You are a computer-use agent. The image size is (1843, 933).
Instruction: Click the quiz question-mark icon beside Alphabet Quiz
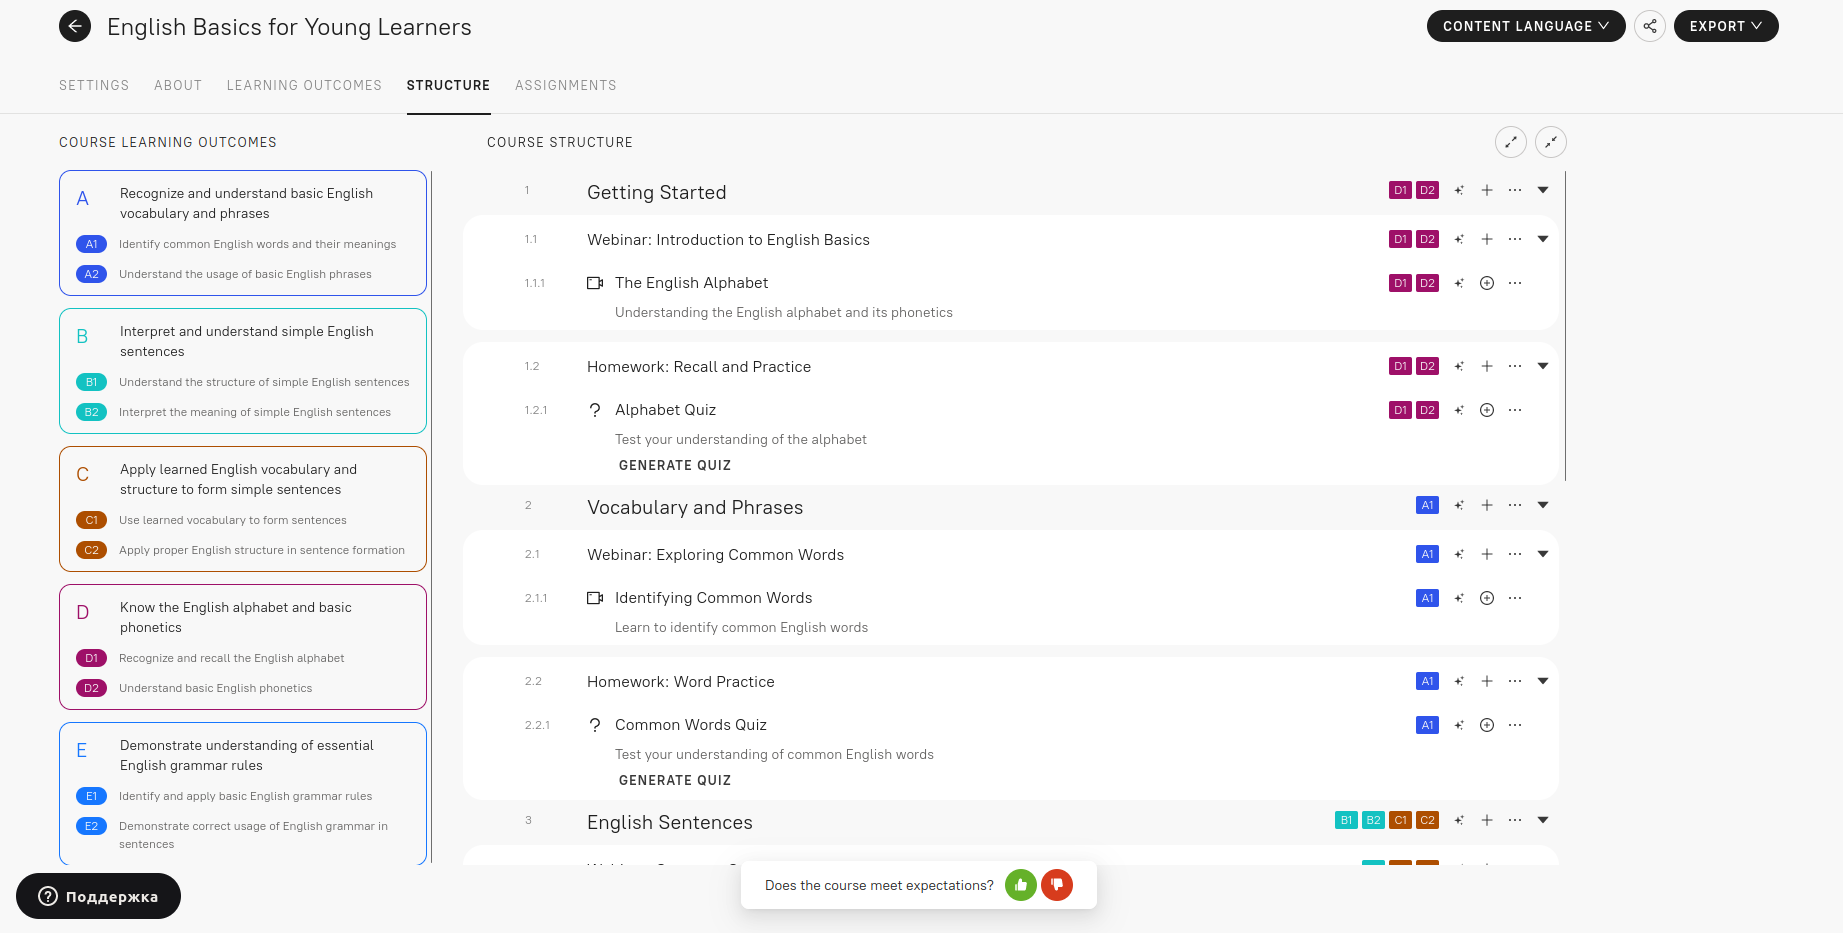coord(595,410)
